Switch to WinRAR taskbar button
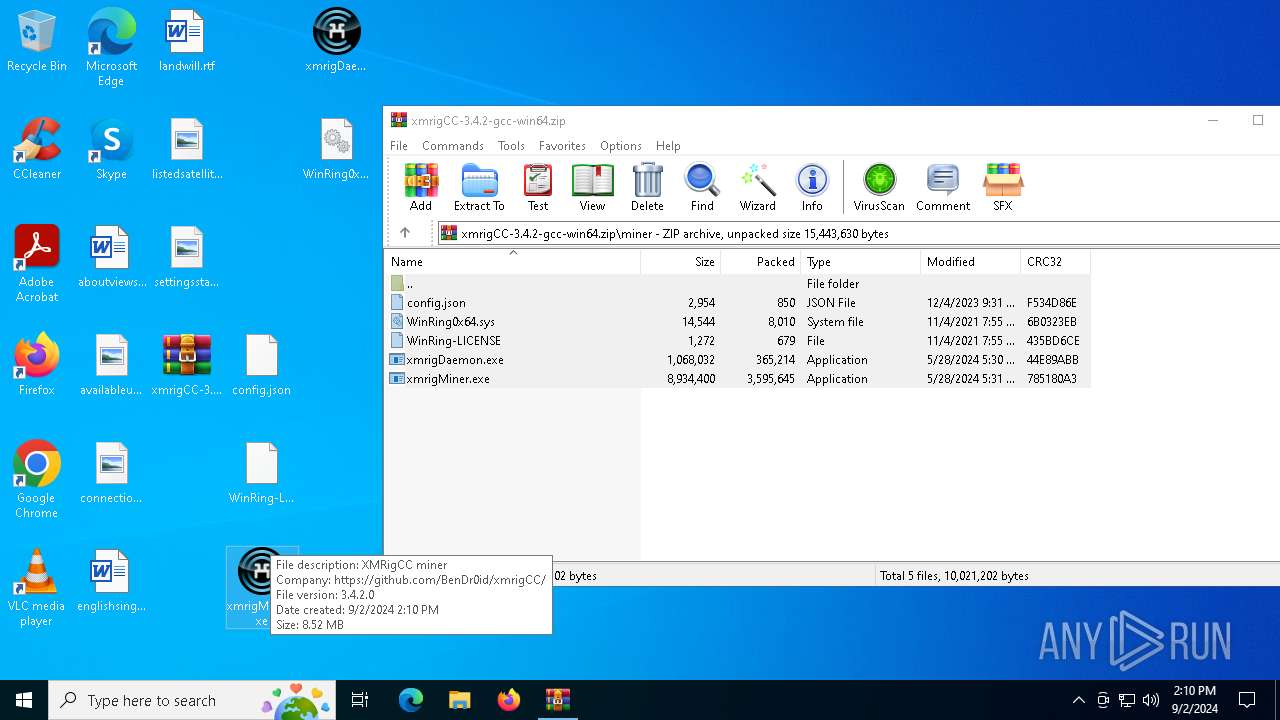Image resolution: width=1280 pixels, height=720 pixels. (x=557, y=700)
